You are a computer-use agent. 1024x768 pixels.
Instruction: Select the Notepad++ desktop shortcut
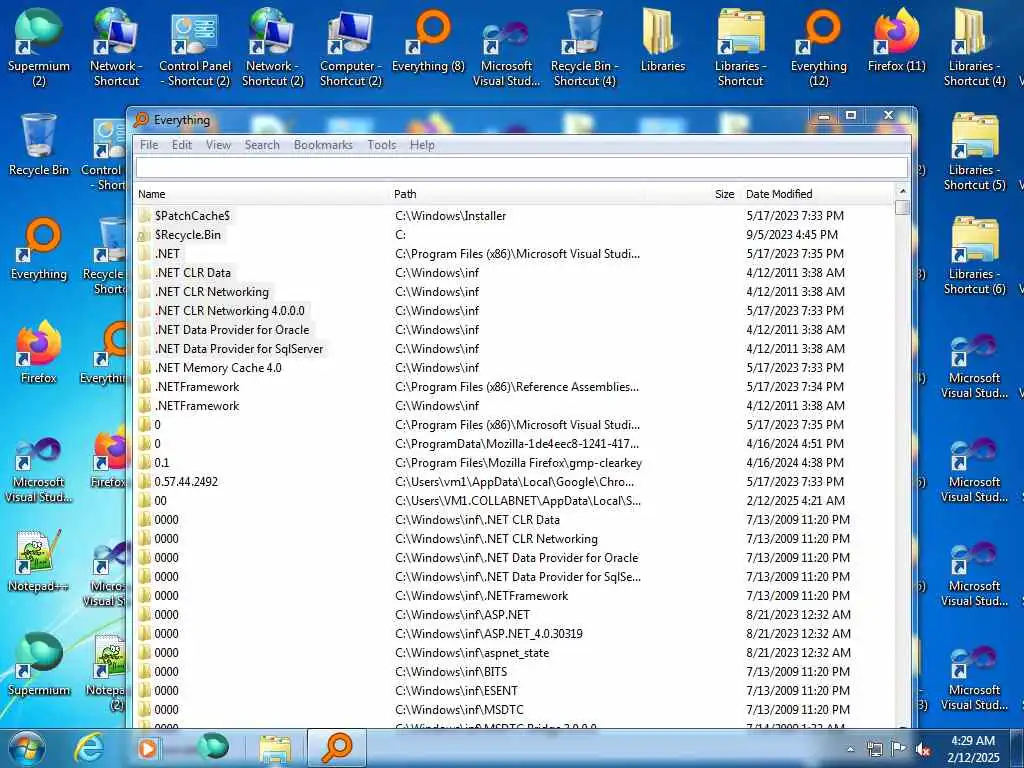pyautogui.click(x=39, y=561)
